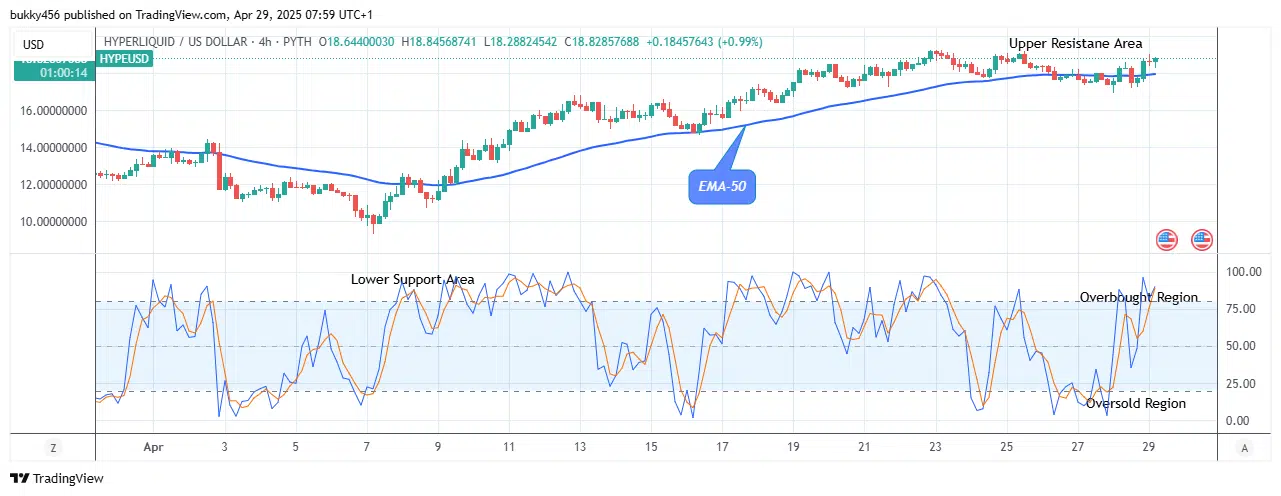Click the TradingView logo in the footer
Image resolution: width=1281 pixels, height=496 pixels.
pyautogui.click(x=57, y=479)
